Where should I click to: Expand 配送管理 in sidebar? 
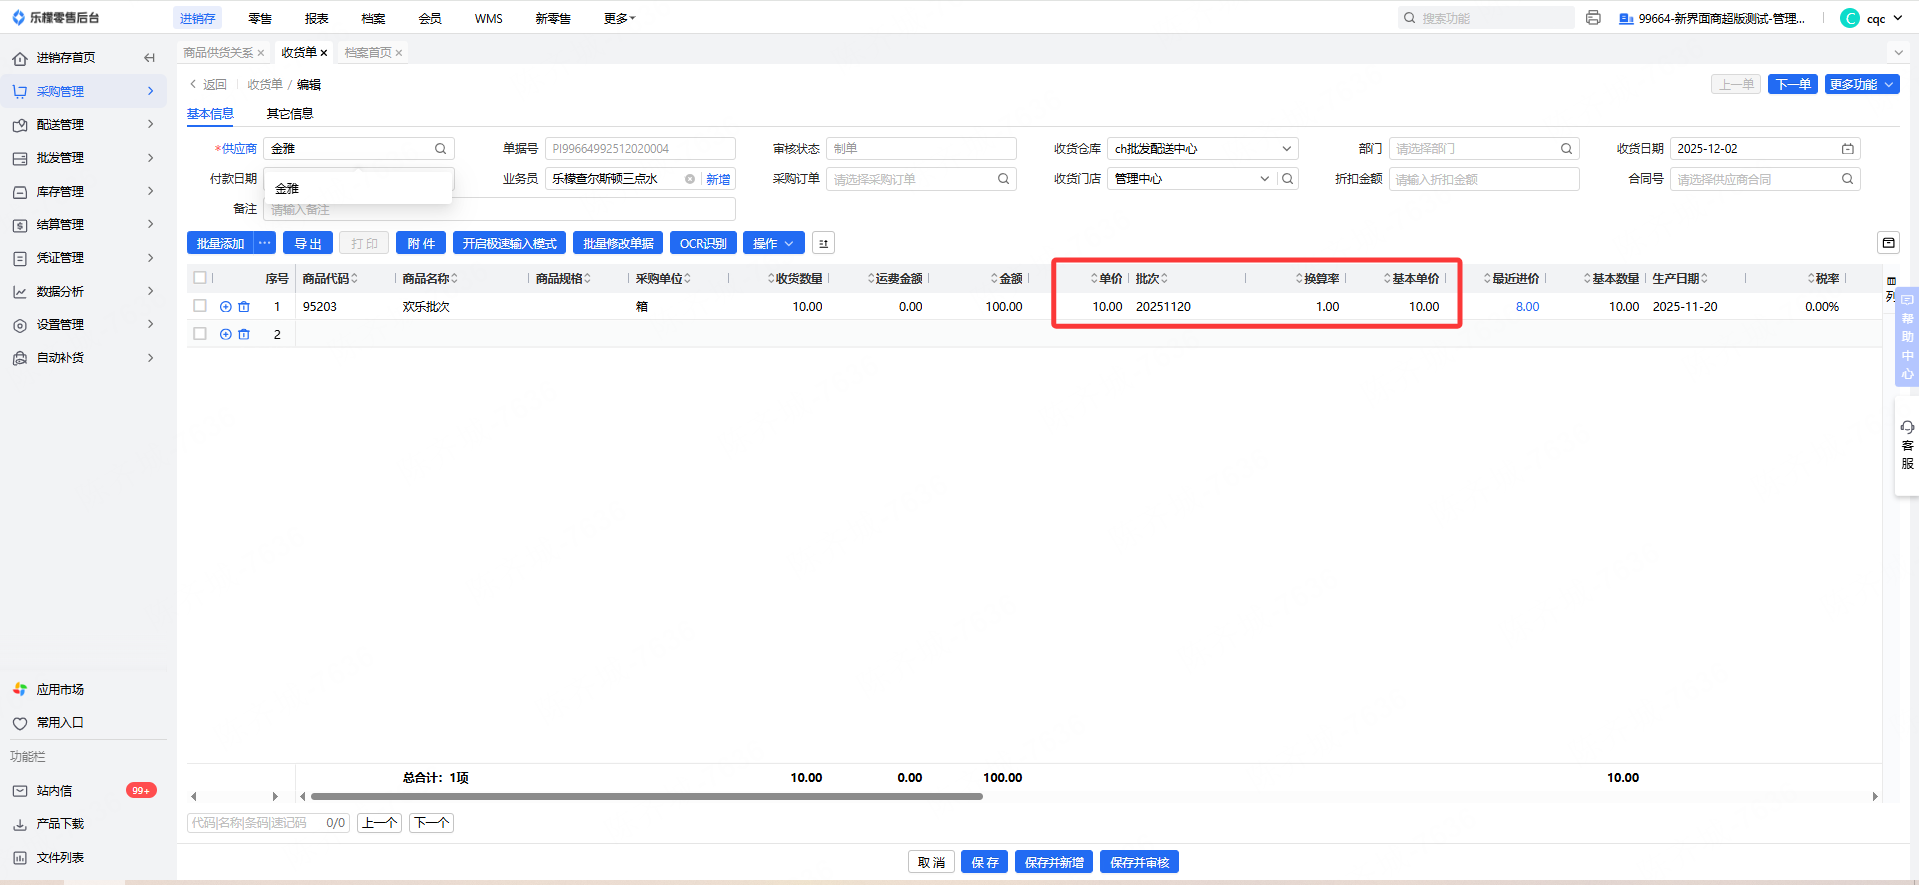84,124
